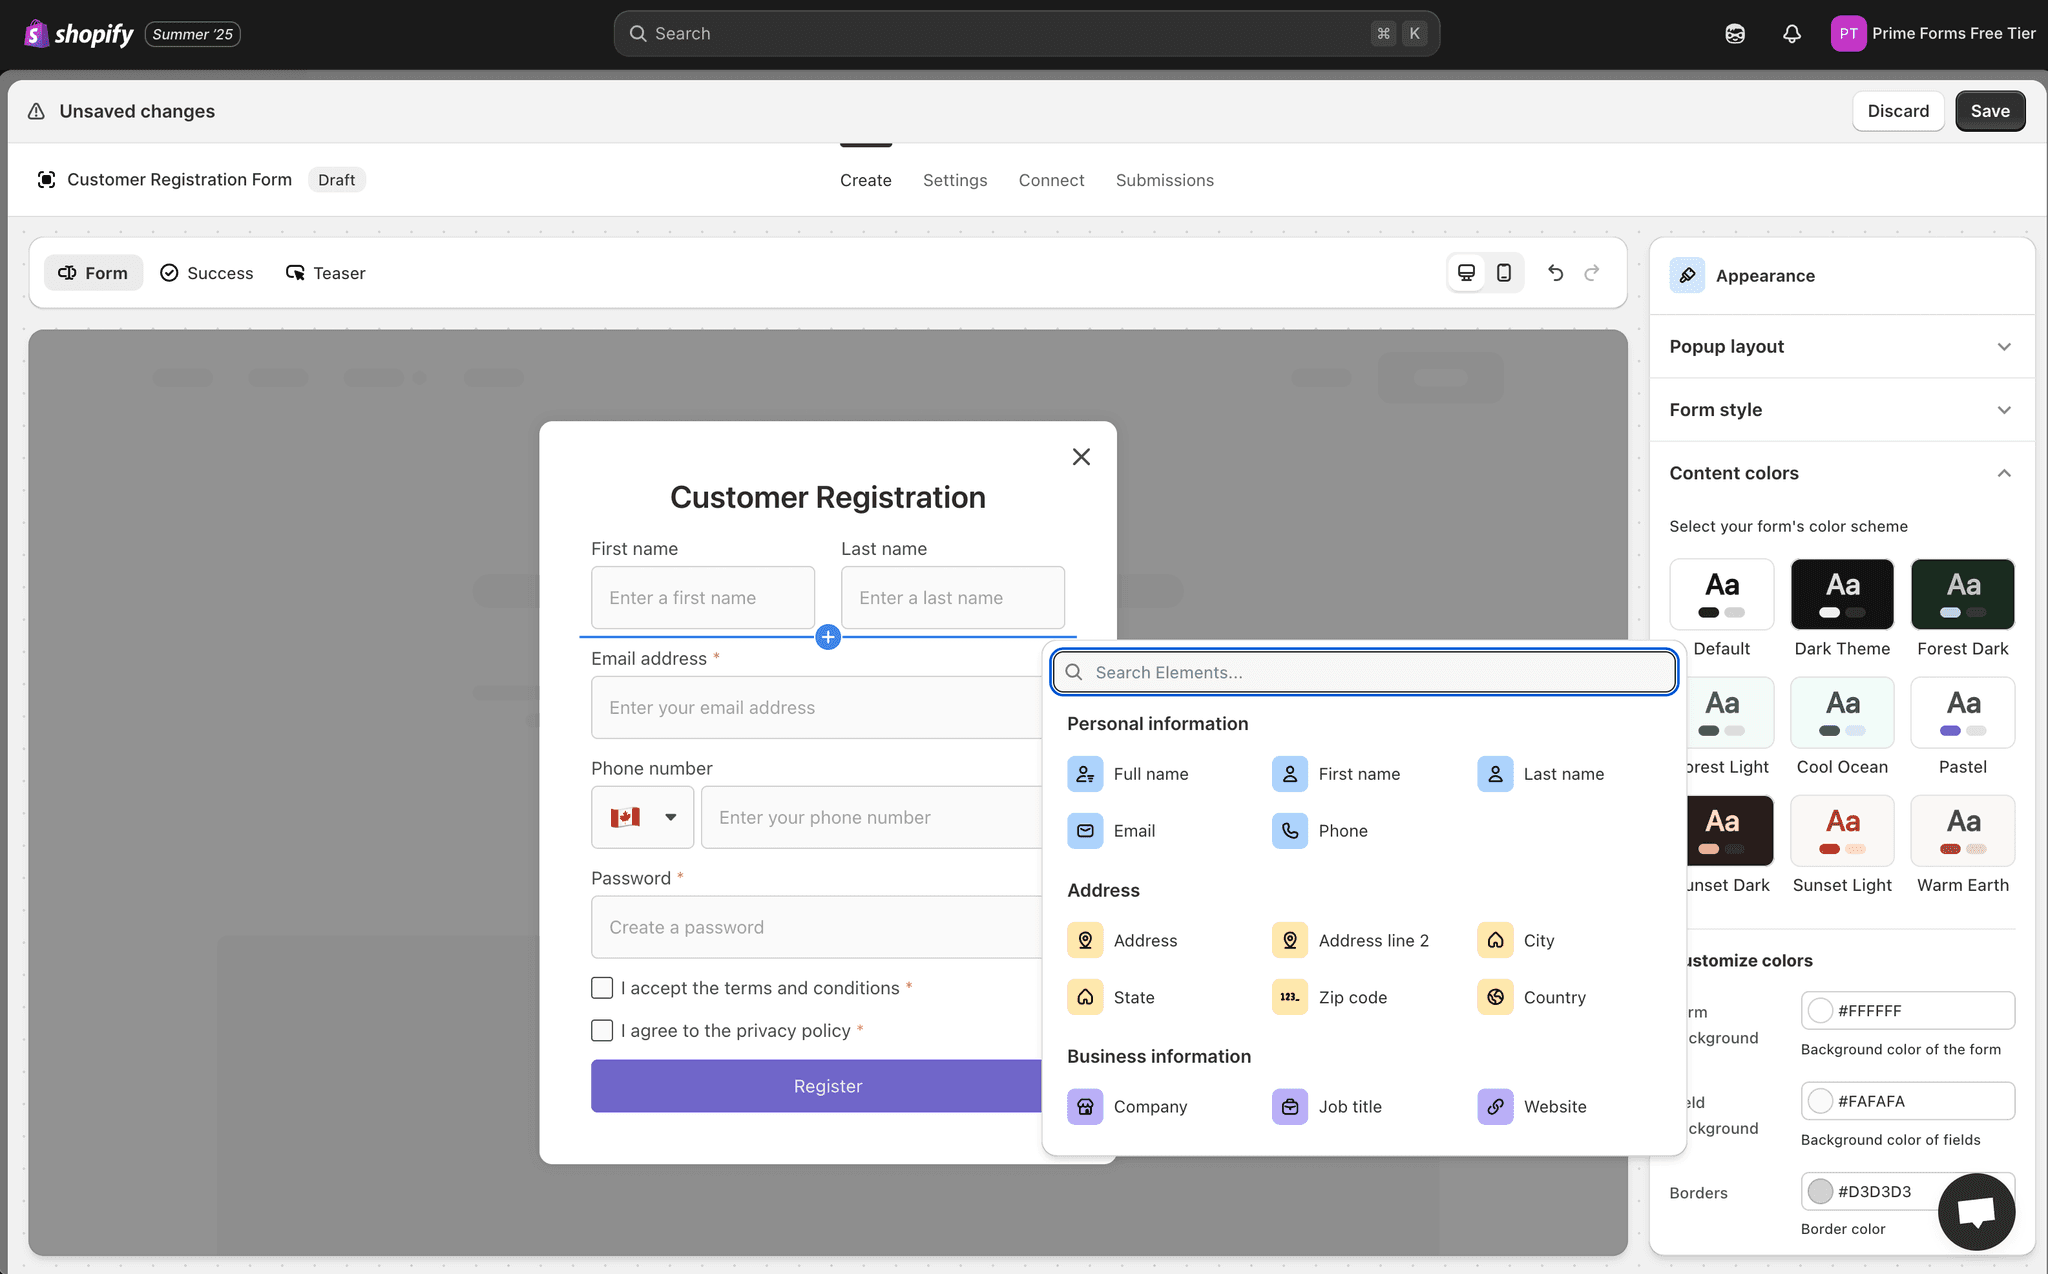Image resolution: width=2048 pixels, height=1274 pixels.
Task: Undo the last change
Action: click(x=1555, y=273)
